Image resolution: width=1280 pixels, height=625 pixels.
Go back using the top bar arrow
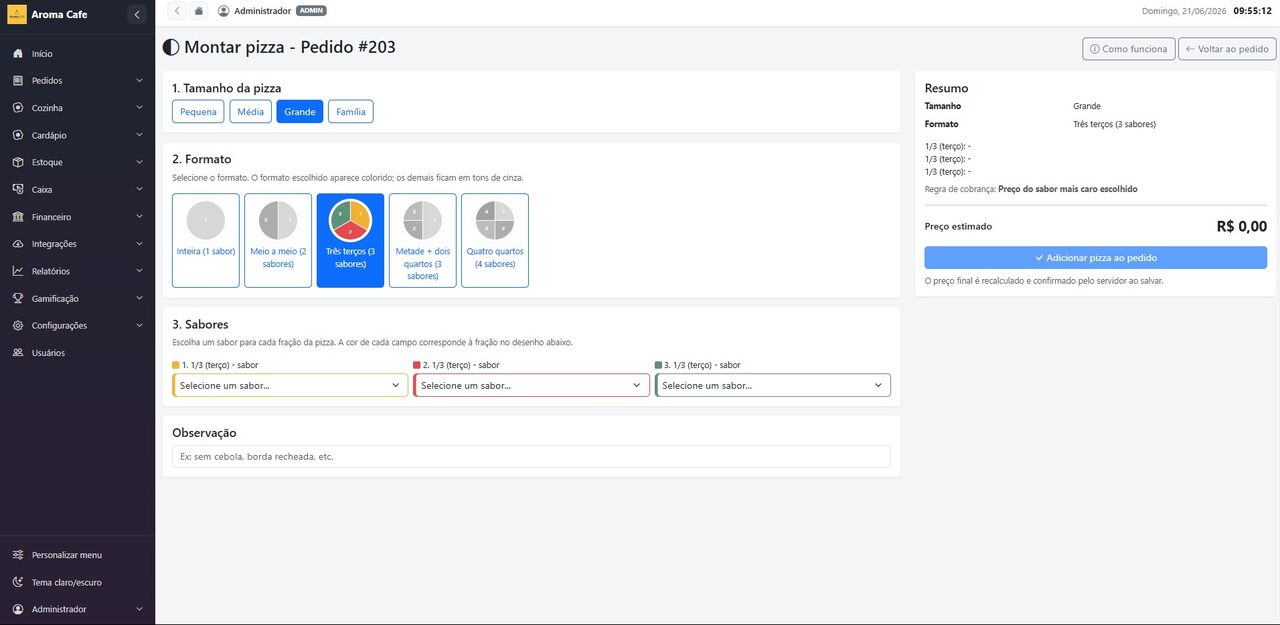[x=177, y=11]
